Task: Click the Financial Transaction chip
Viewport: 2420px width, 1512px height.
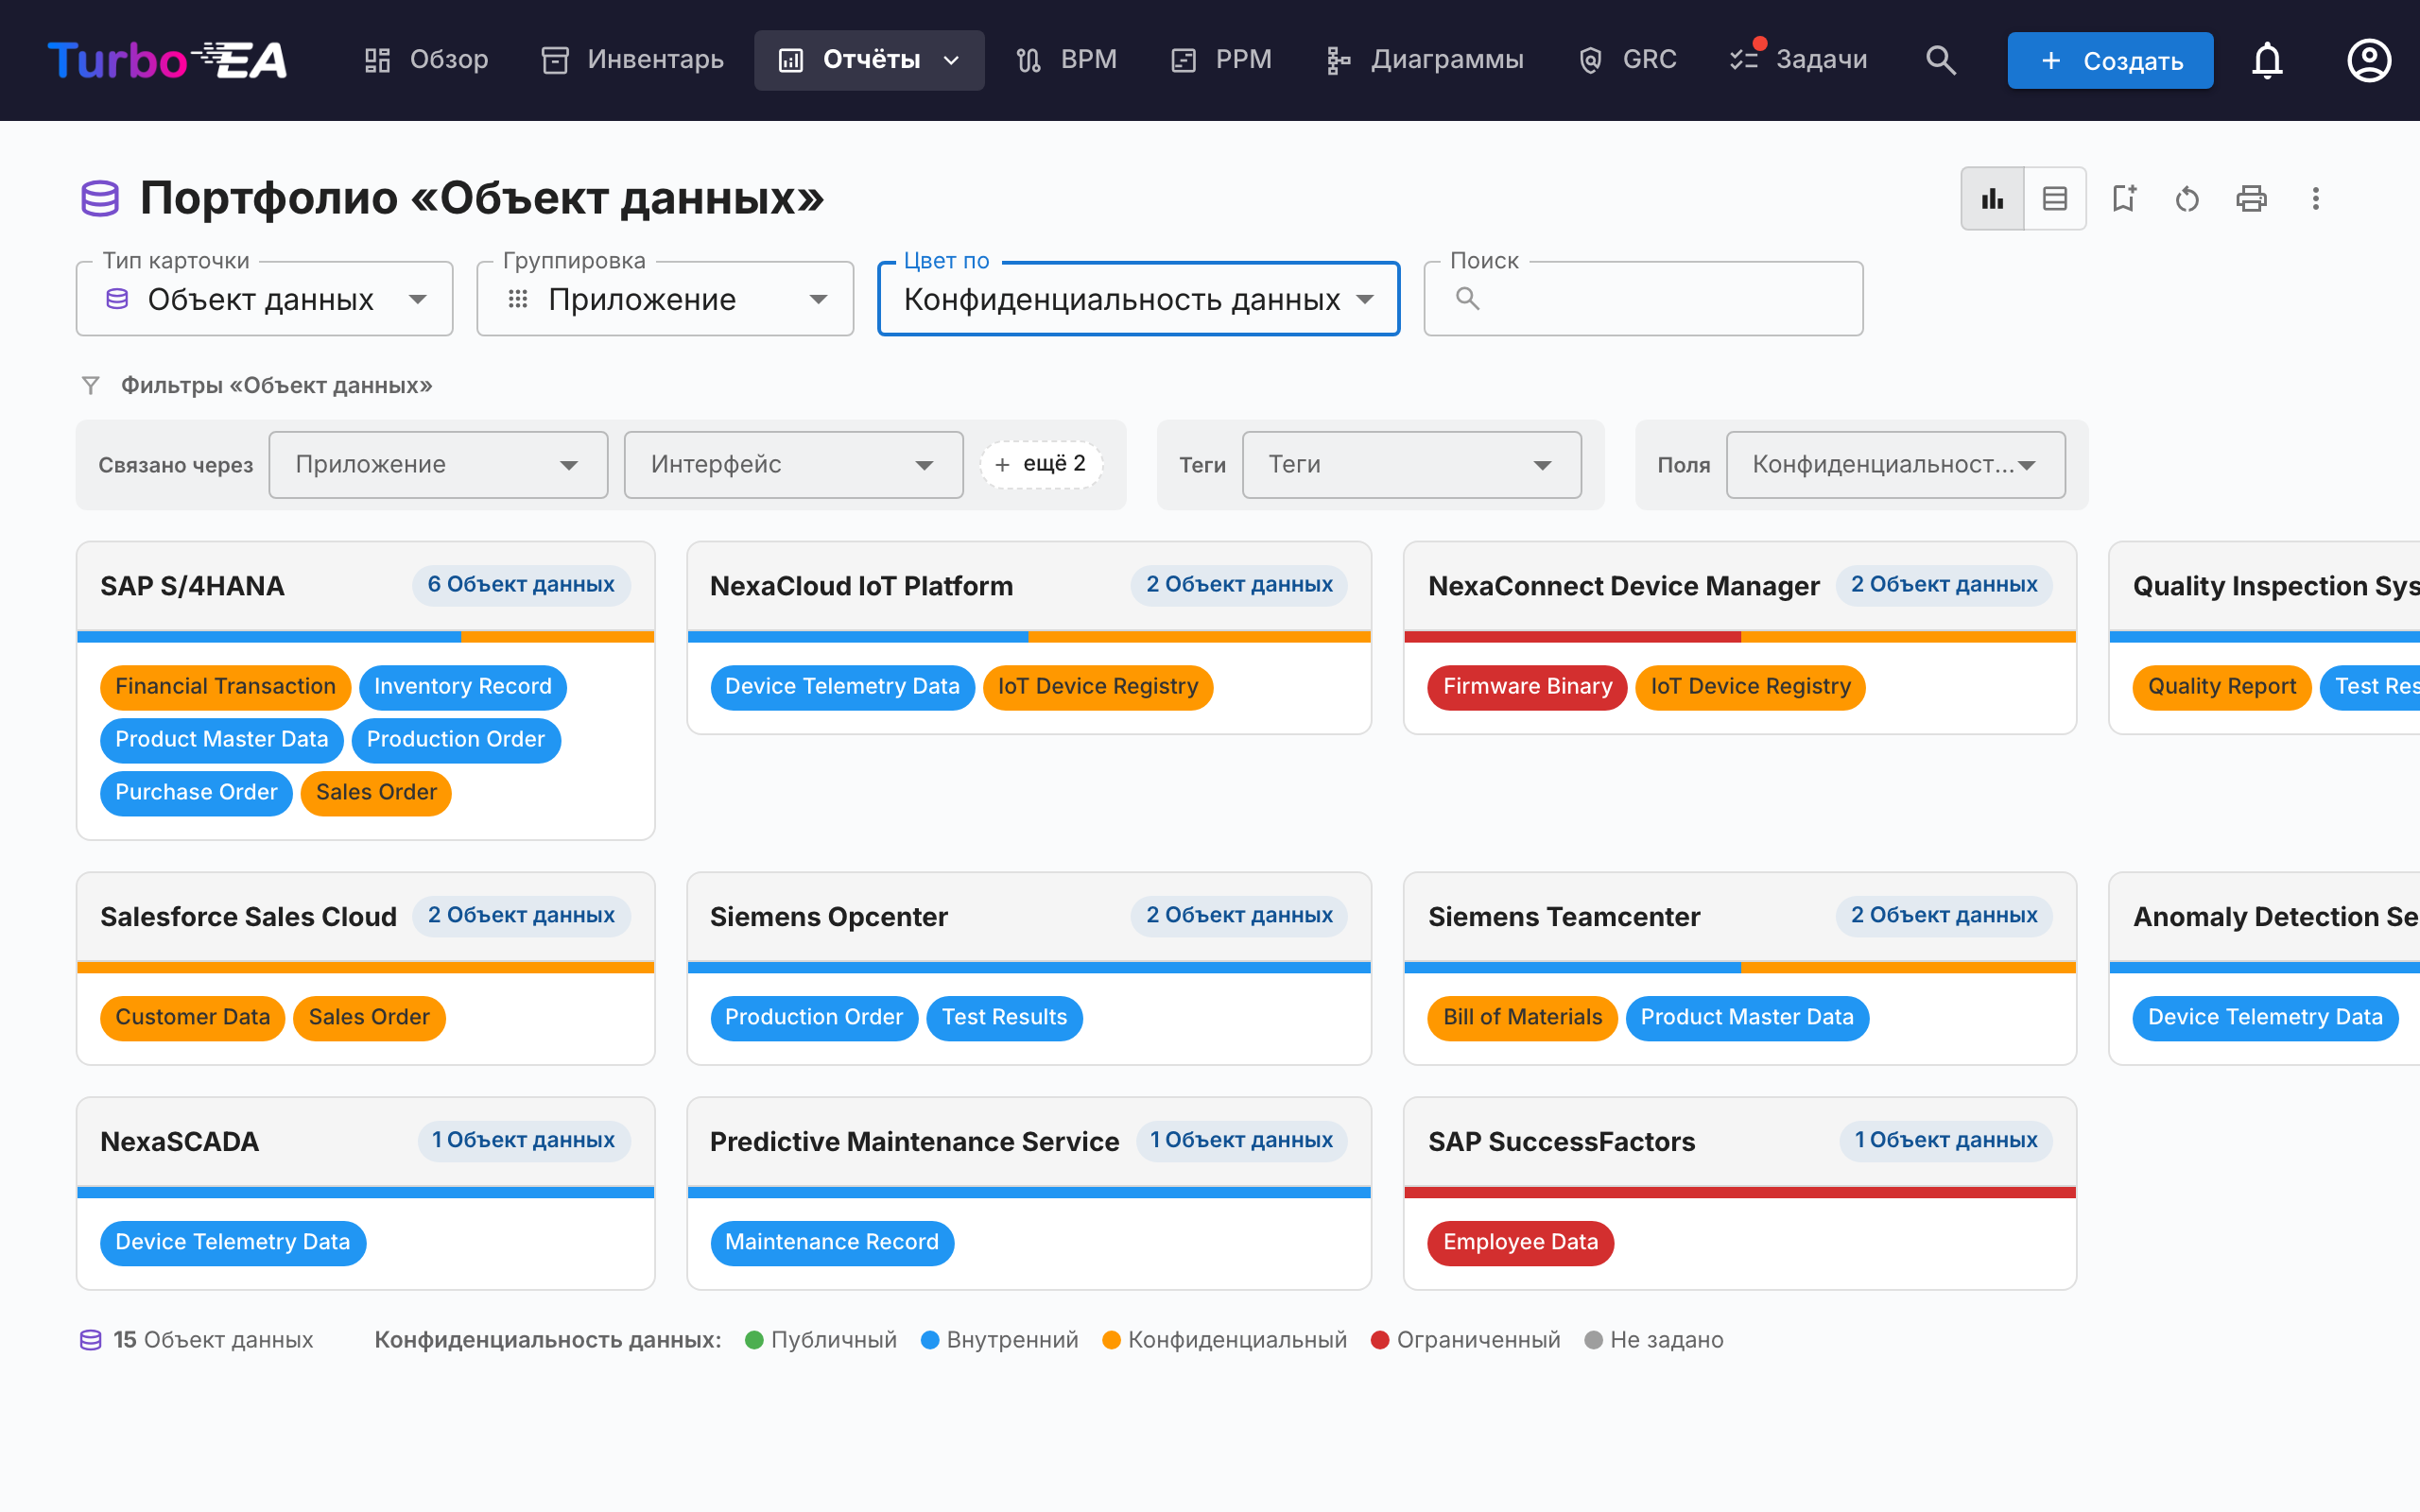Action: [x=225, y=687]
